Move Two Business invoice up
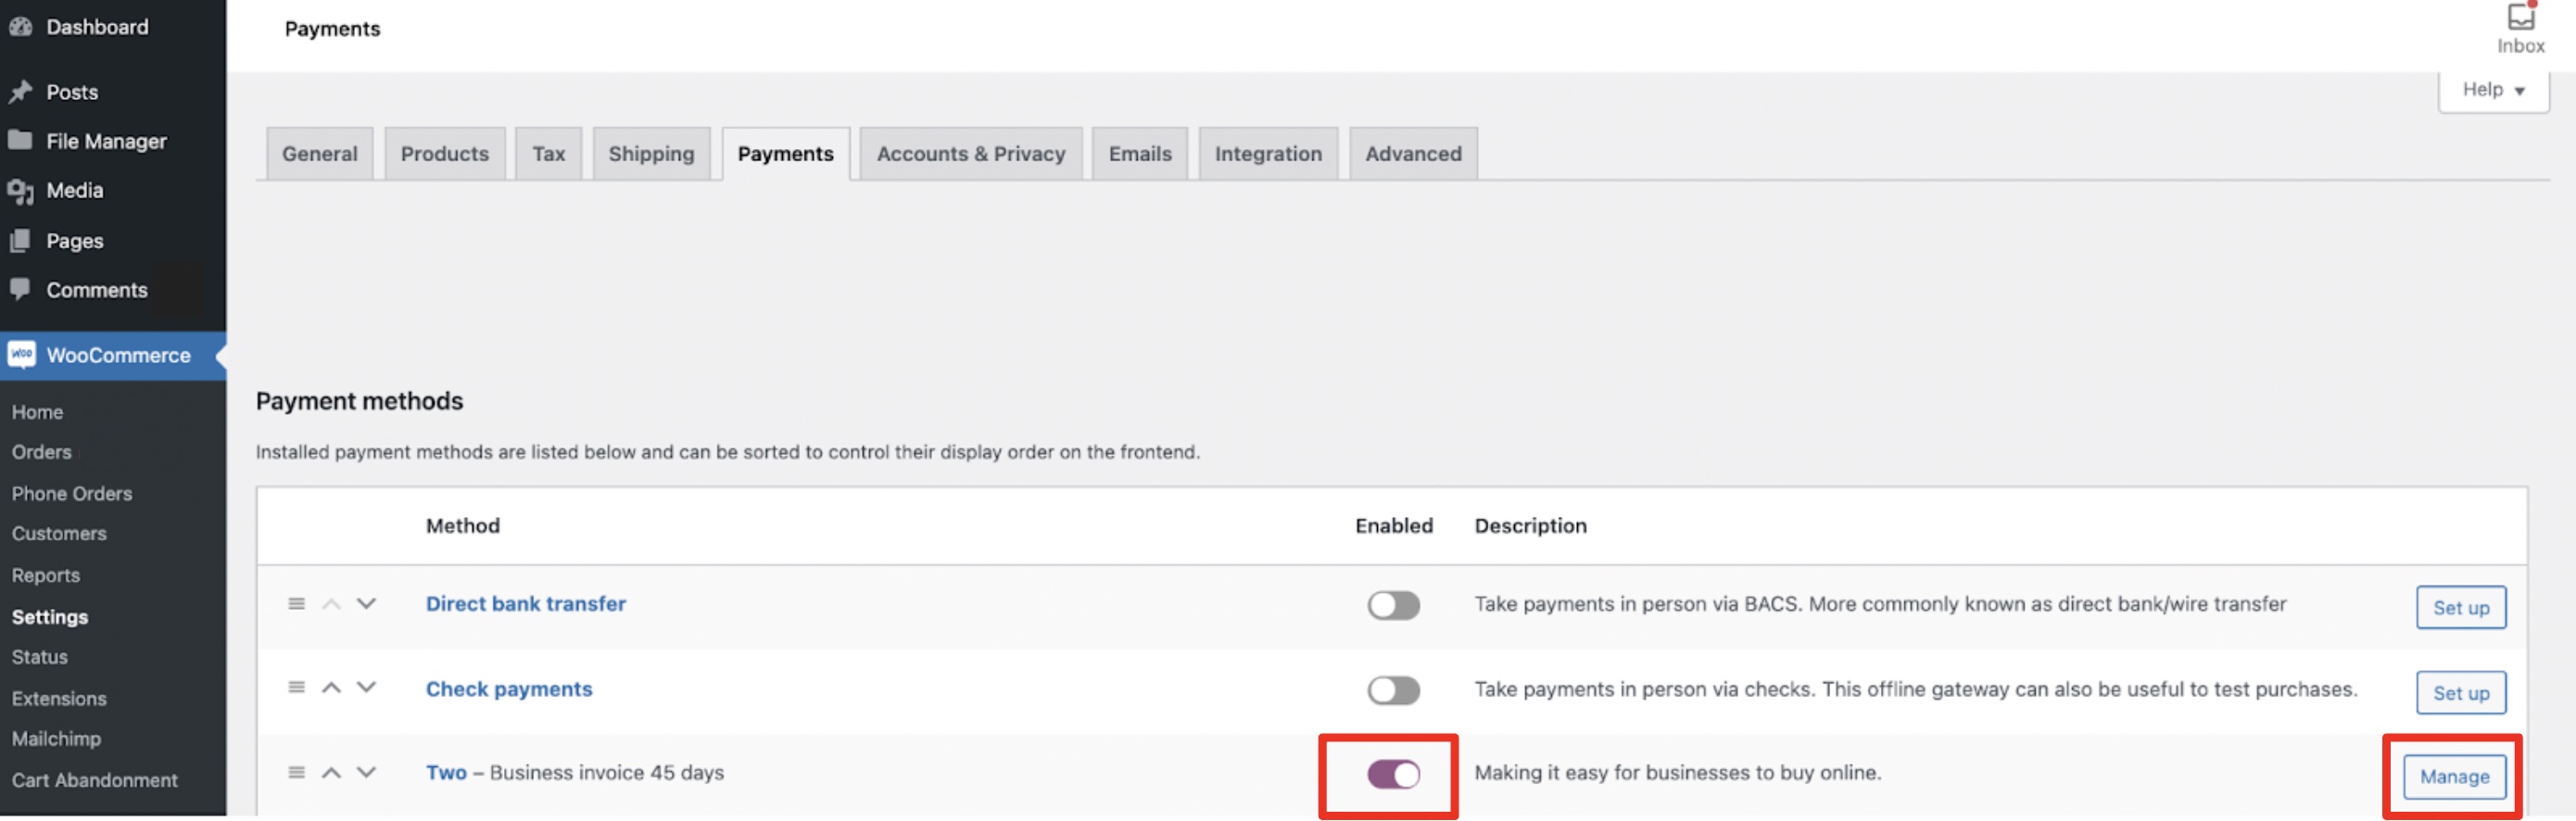 (331, 772)
